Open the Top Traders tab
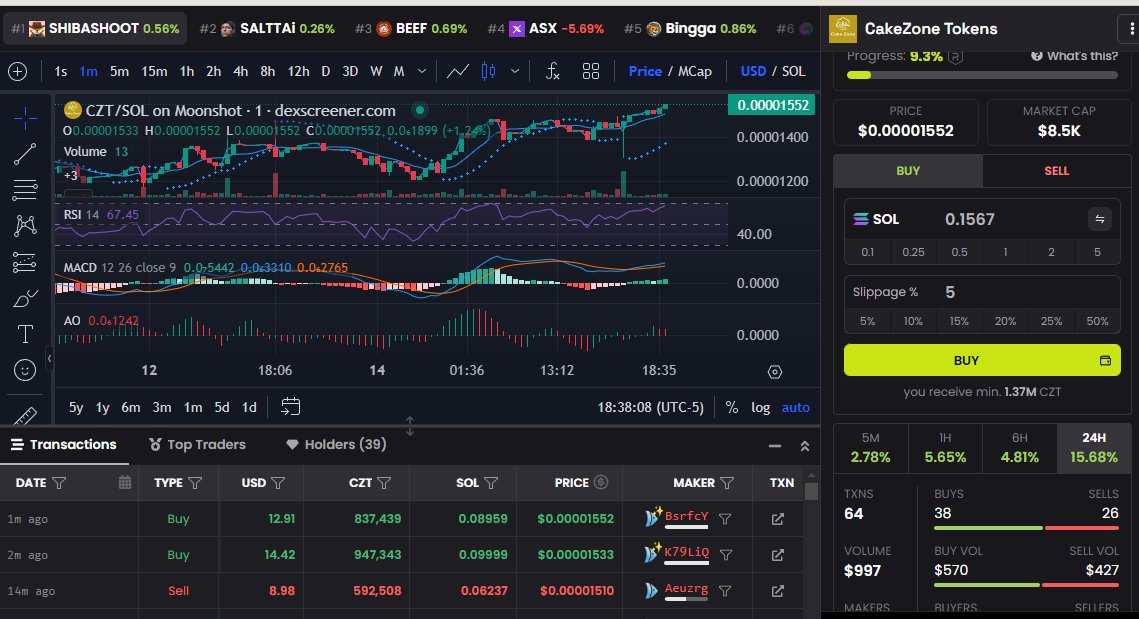This screenshot has height=619, width=1139. (x=197, y=445)
